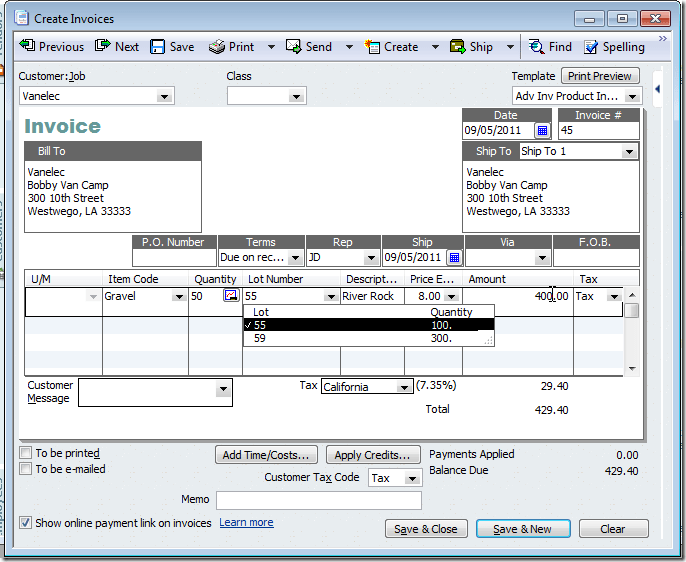Select lot 55 in the list

pyautogui.click(x=369, y=325)
